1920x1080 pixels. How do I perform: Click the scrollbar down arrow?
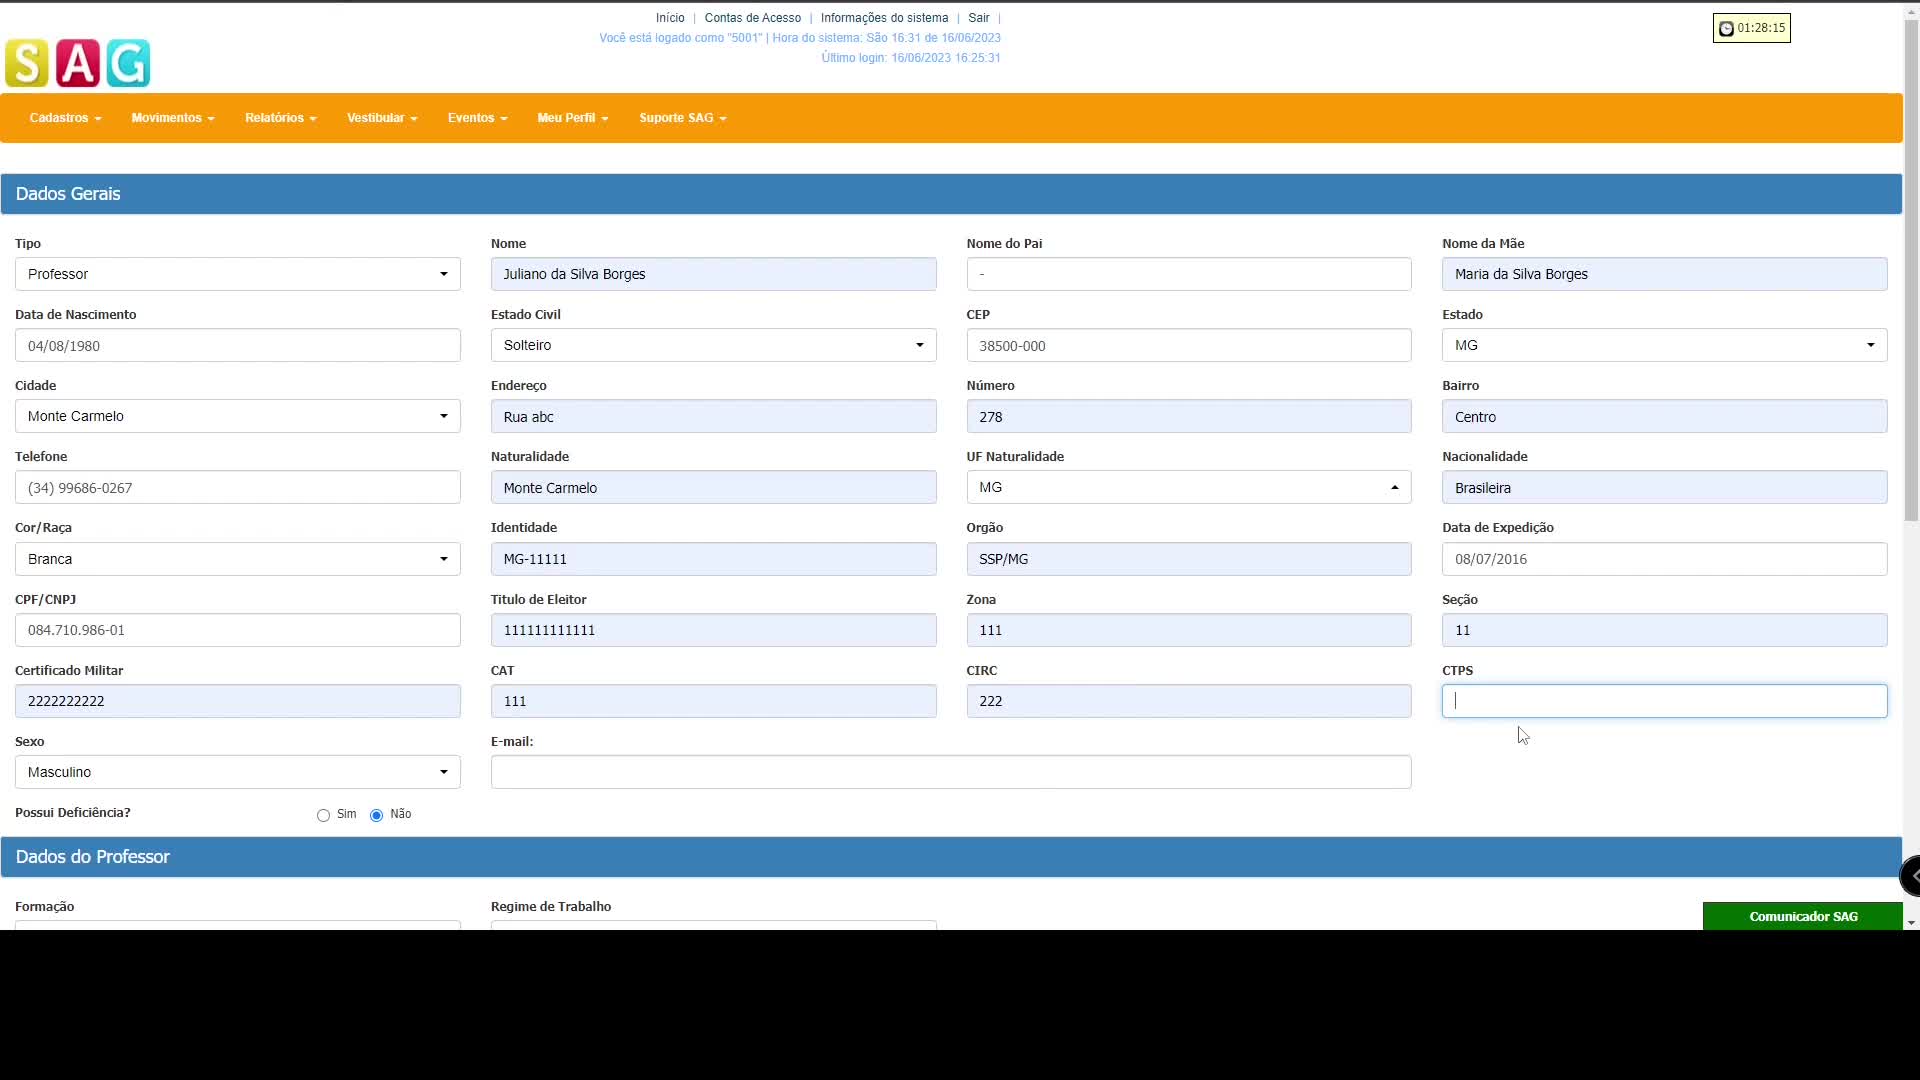(x=1911, y=922)
